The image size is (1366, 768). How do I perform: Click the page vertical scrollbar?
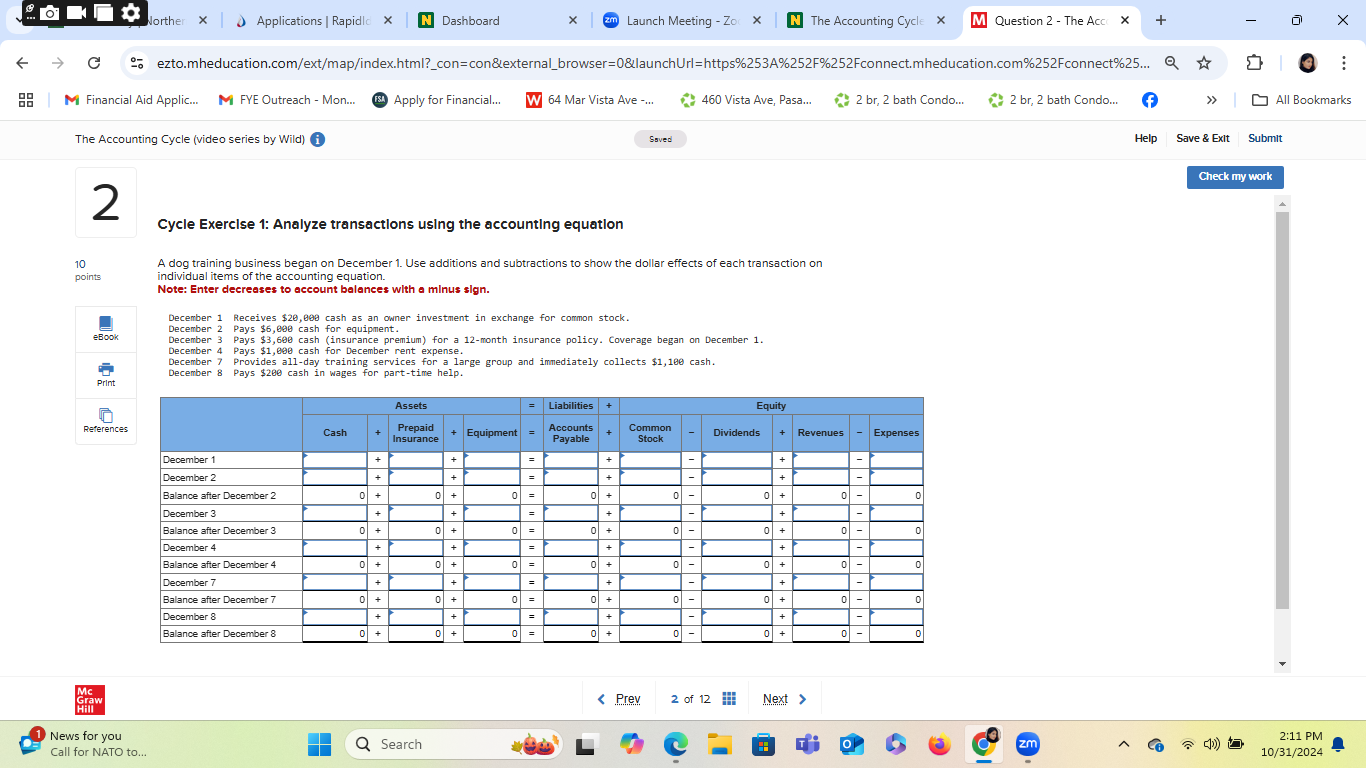(x=1283, y=410)
